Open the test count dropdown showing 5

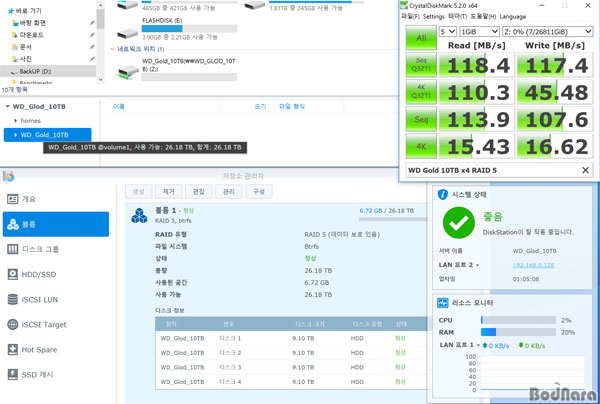(447, 31)
